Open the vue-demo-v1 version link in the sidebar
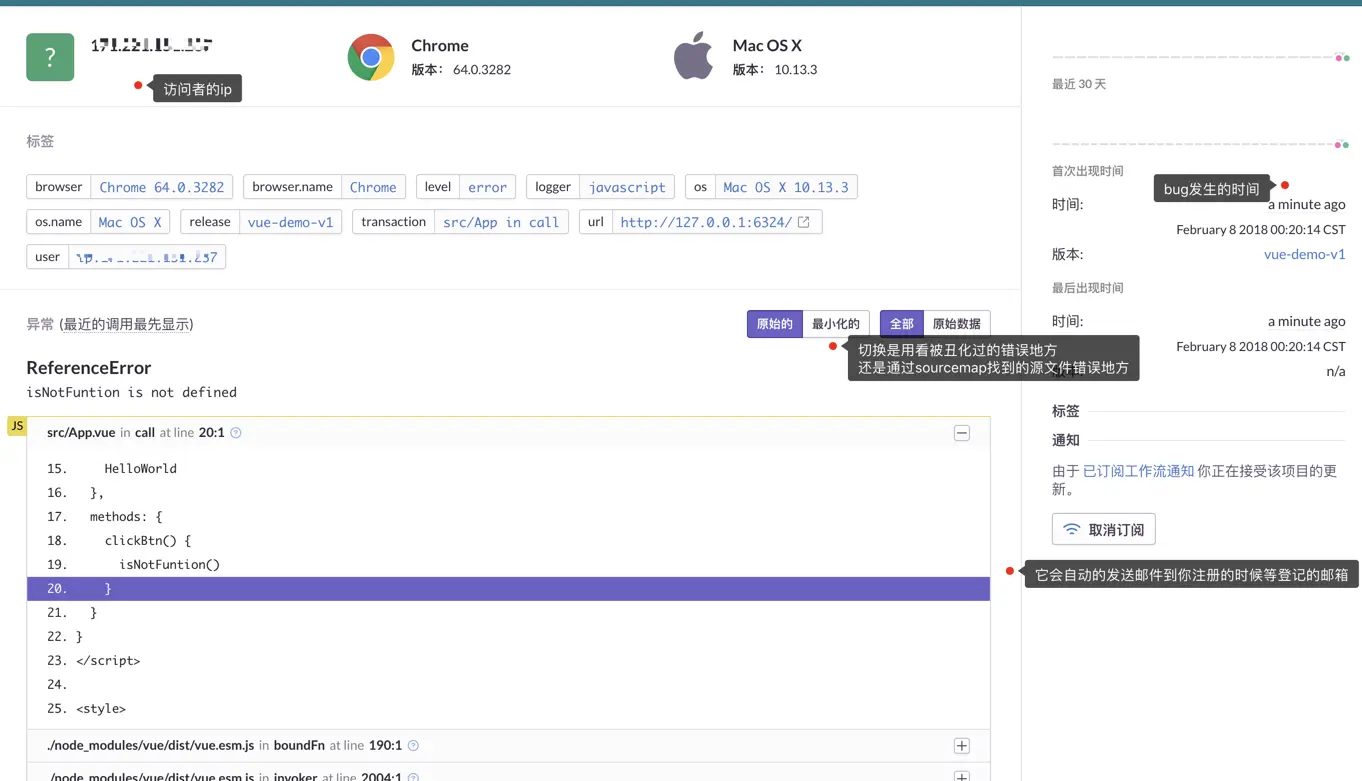 (x=1305, y=254)
